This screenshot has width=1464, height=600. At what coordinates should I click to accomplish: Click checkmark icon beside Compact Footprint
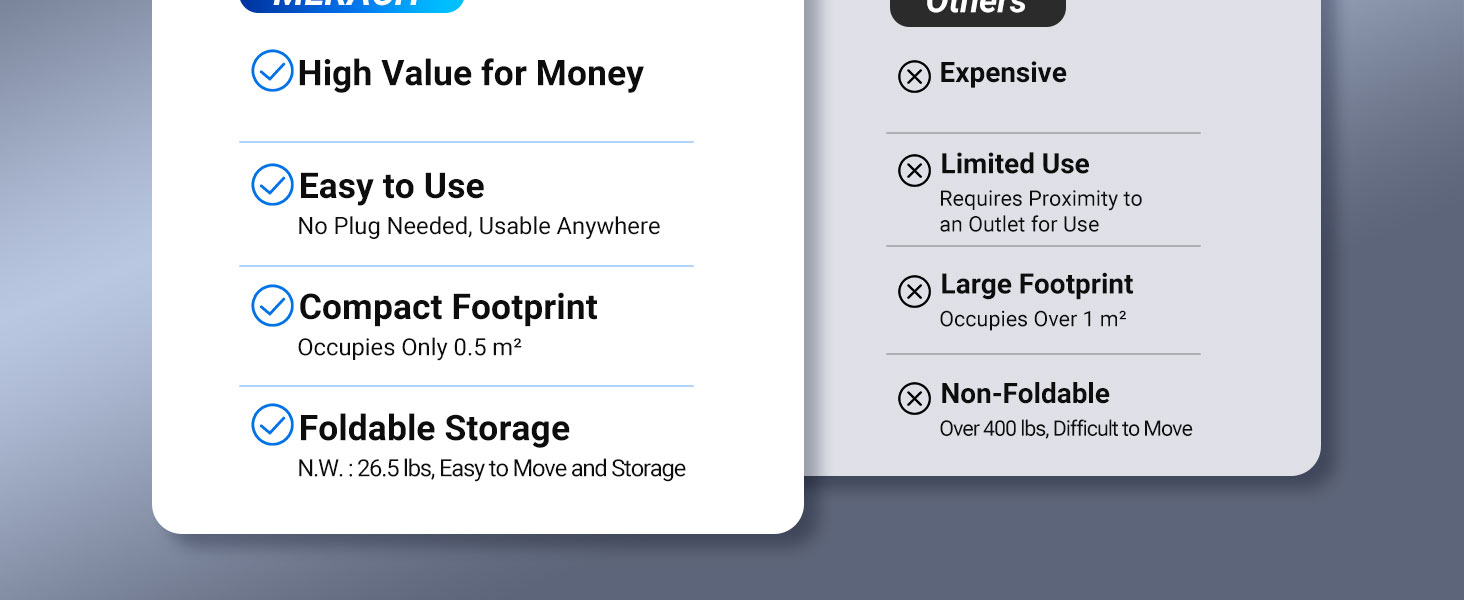click(x=272, y=306)
